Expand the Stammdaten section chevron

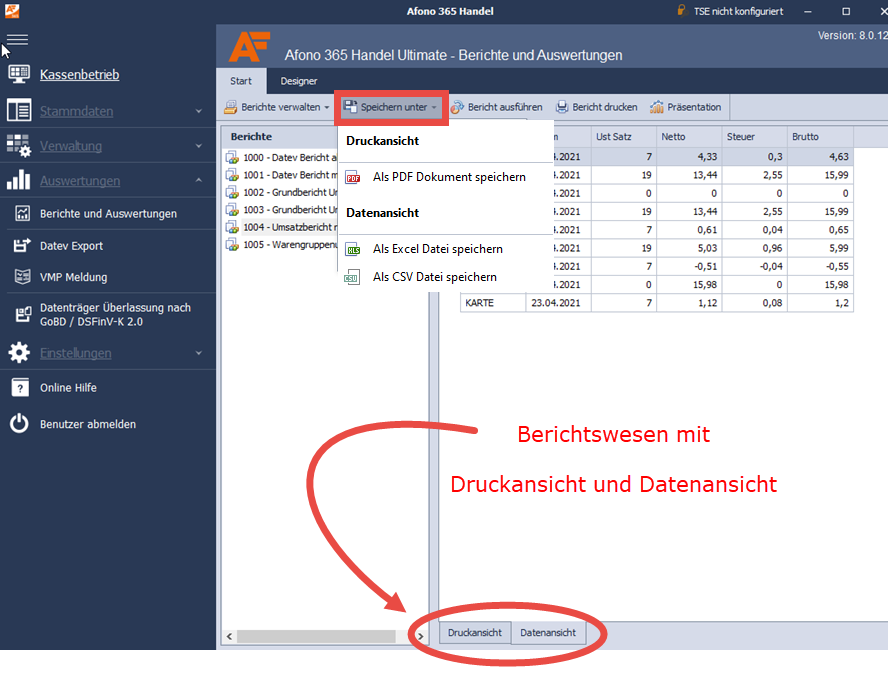pos(199,111)
